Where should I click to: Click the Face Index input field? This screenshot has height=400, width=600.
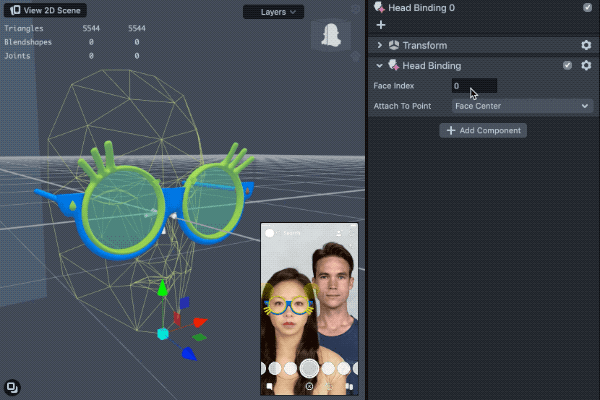point(474,86)
